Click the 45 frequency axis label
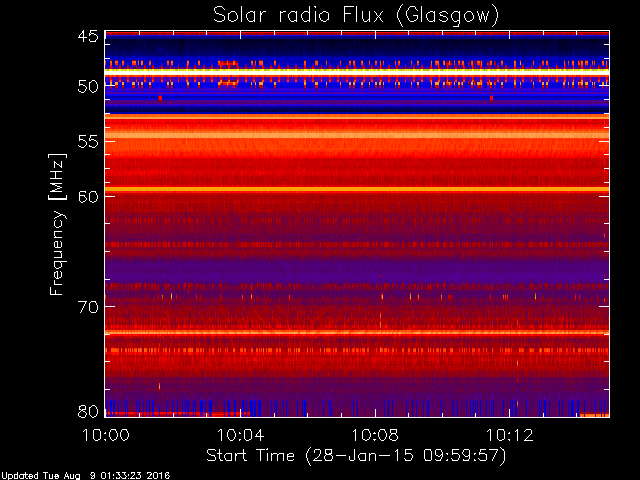This screenshot has width=640, height=480. click(x=88, y=36)
